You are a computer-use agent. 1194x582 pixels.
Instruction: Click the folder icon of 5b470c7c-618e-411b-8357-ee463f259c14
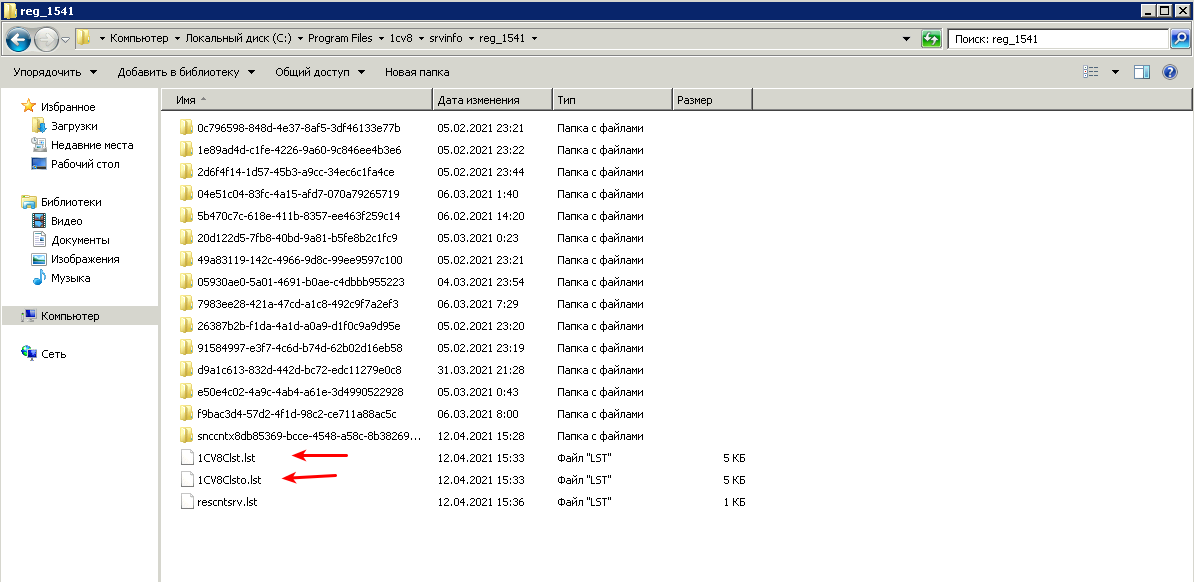tap(186, 216)
